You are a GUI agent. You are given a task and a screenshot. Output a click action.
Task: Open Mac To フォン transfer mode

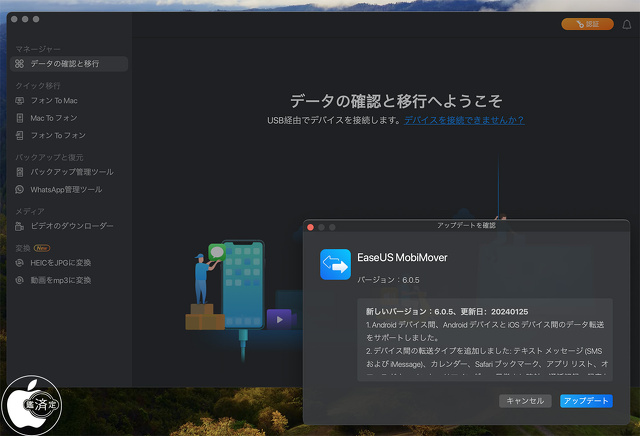tap(53, 118)
